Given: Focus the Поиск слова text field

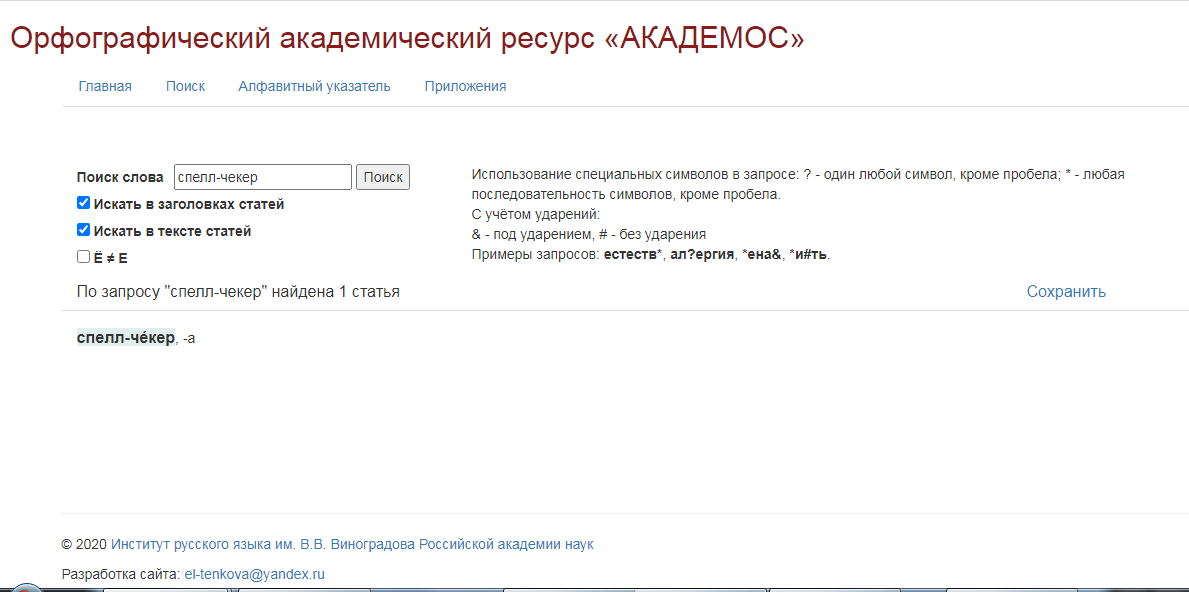Looking at the screenshot, I should coord(262,177).
